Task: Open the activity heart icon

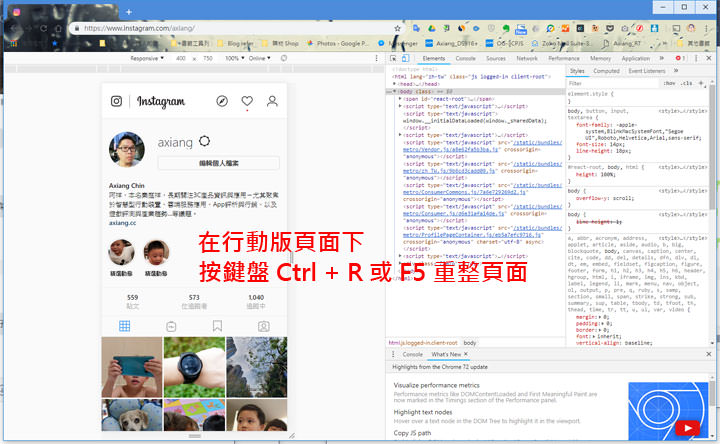Action: tap(247, 101)
